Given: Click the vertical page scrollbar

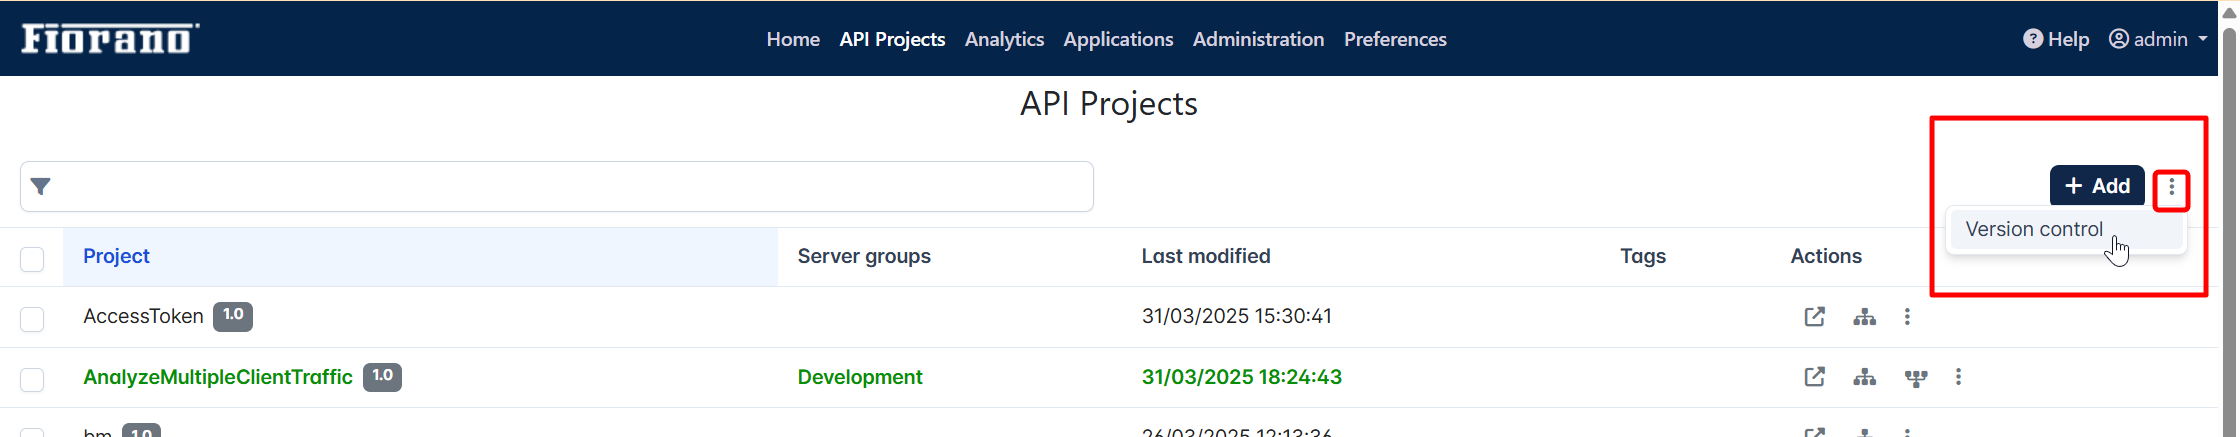Looking at the screenshot, I should click(x=2229, y=230).
